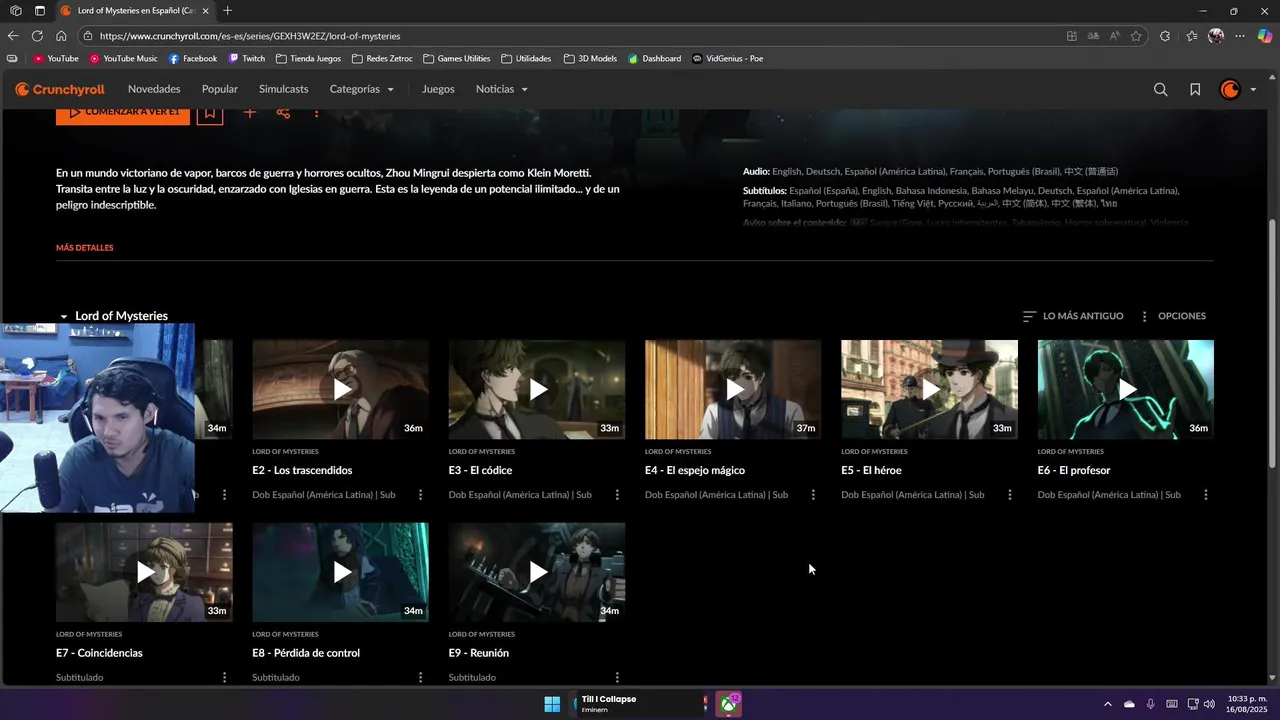Image resolution: width=1280 pixels, height=720 pixels.
Task: Open the Crunchyroll watchlist bookmark icon
Action: [x=1195, y=89]
